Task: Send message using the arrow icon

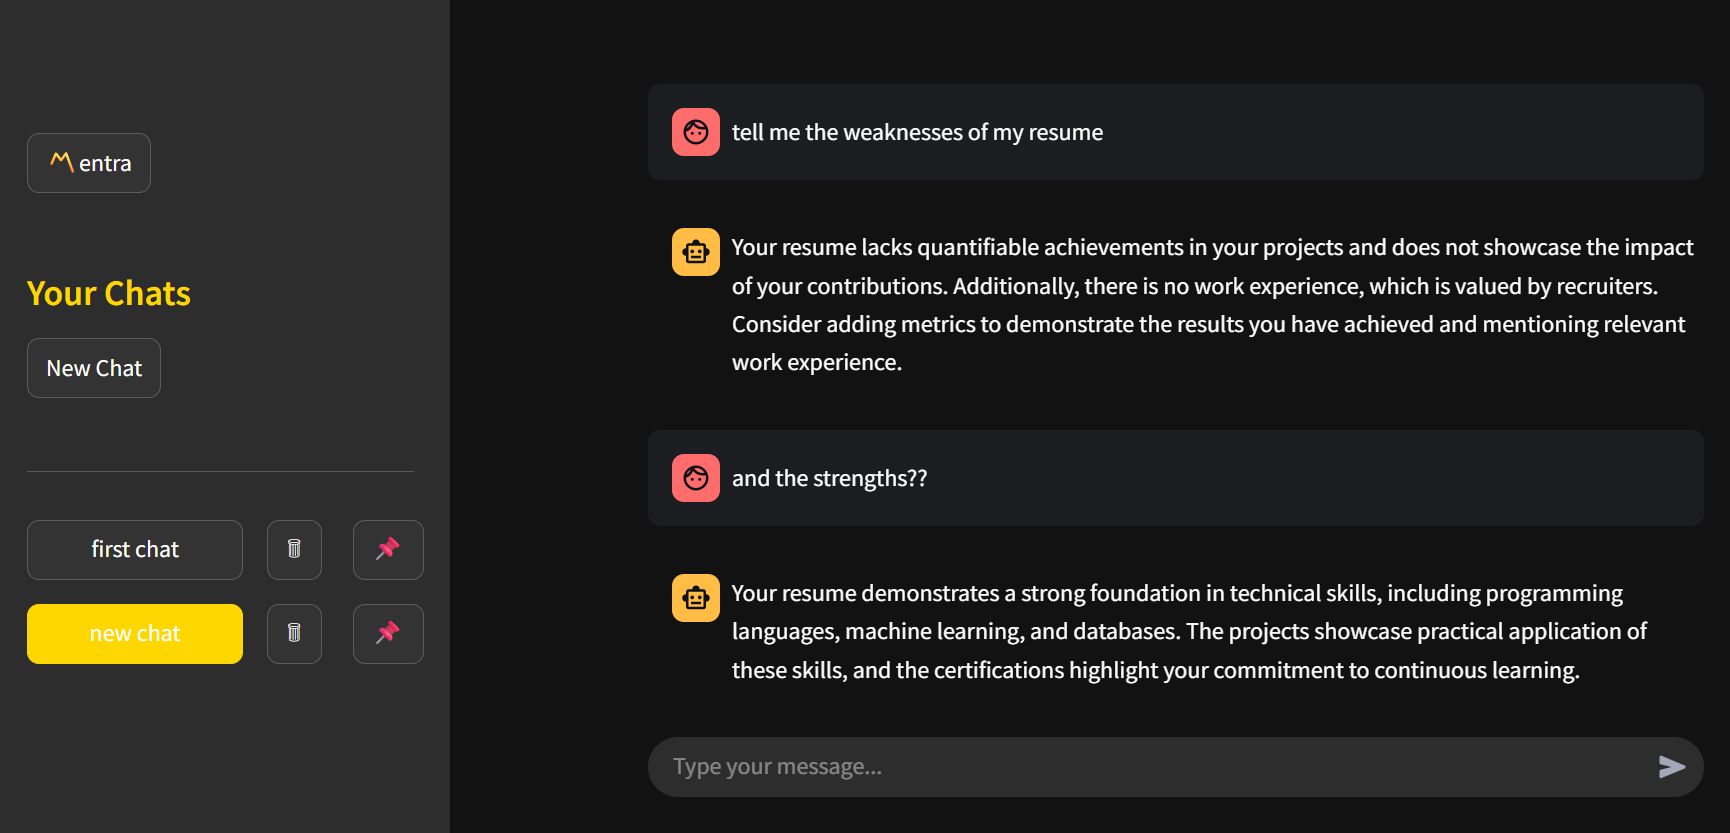Action: (x=1672, y=767)
